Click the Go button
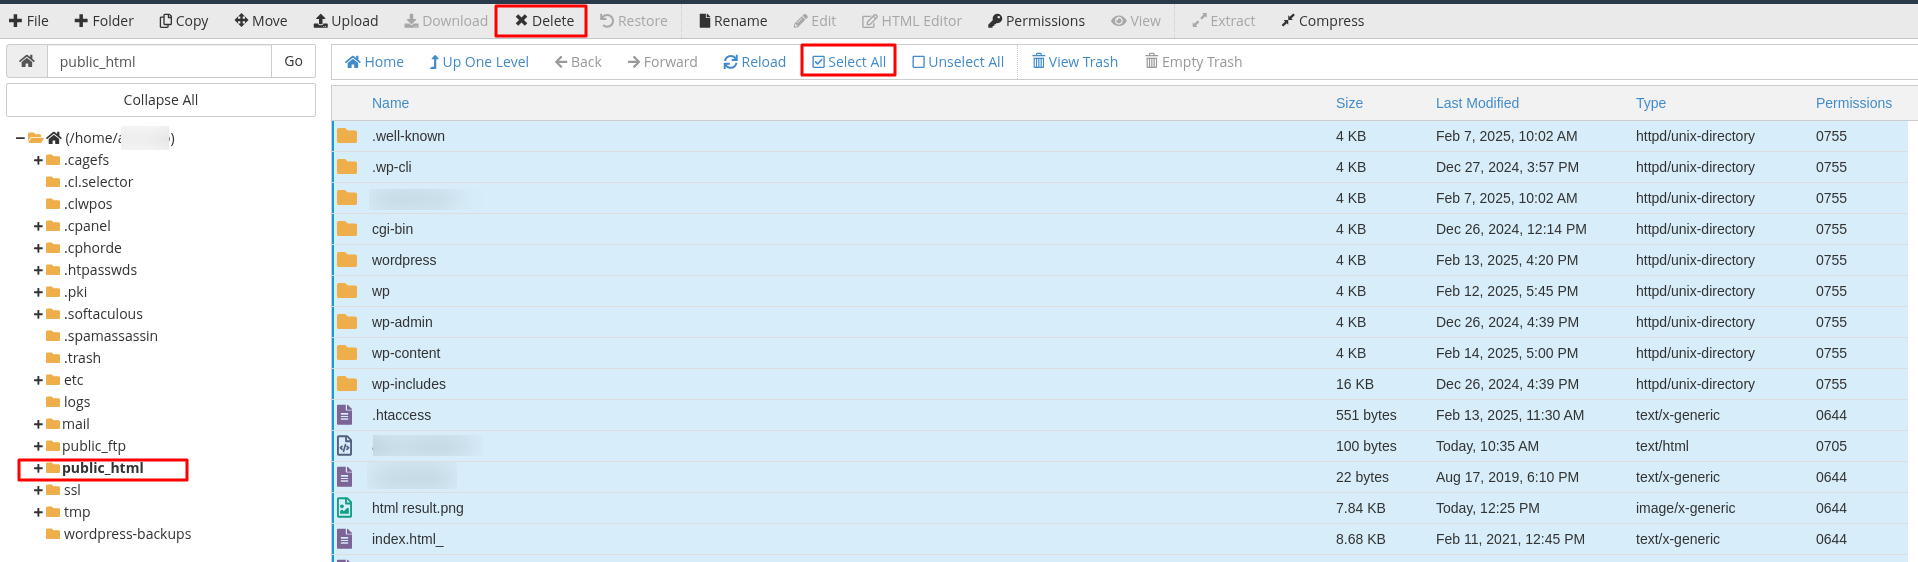This screenshot has width=1918, height=562. pyautogui.click(x=293, y=61)
